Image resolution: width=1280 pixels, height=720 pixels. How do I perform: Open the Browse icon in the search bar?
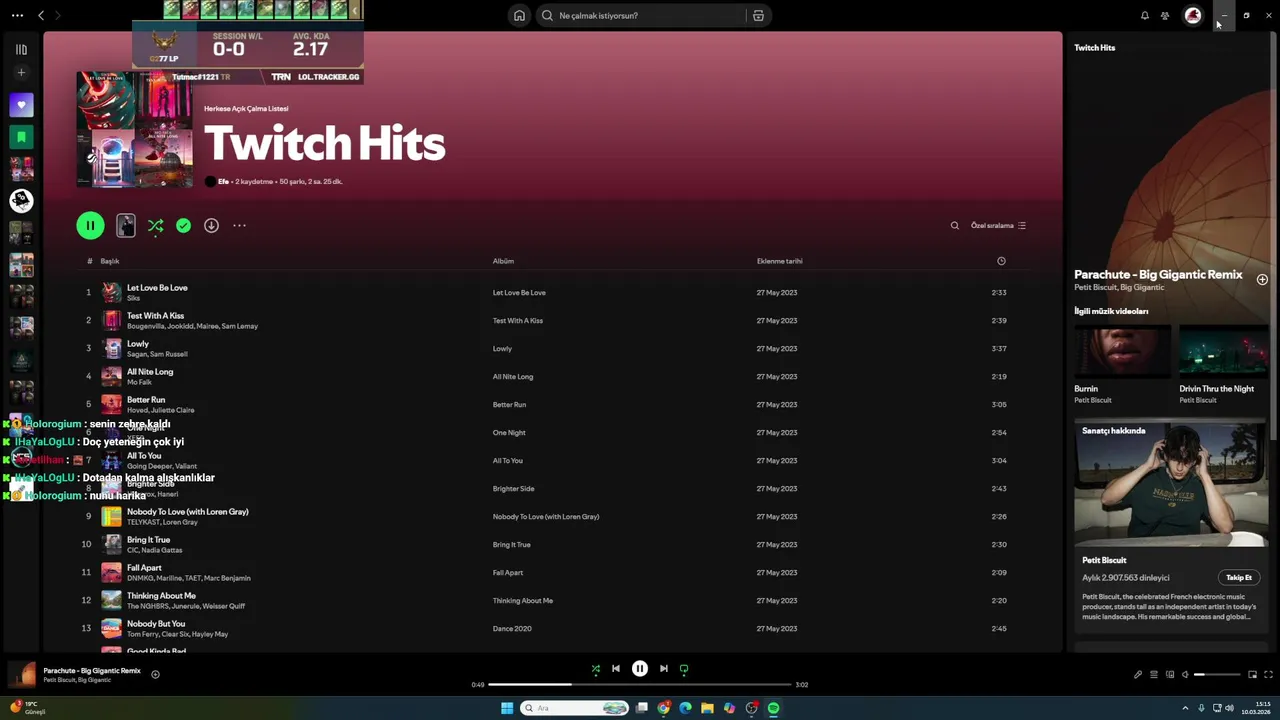(758, 15)
